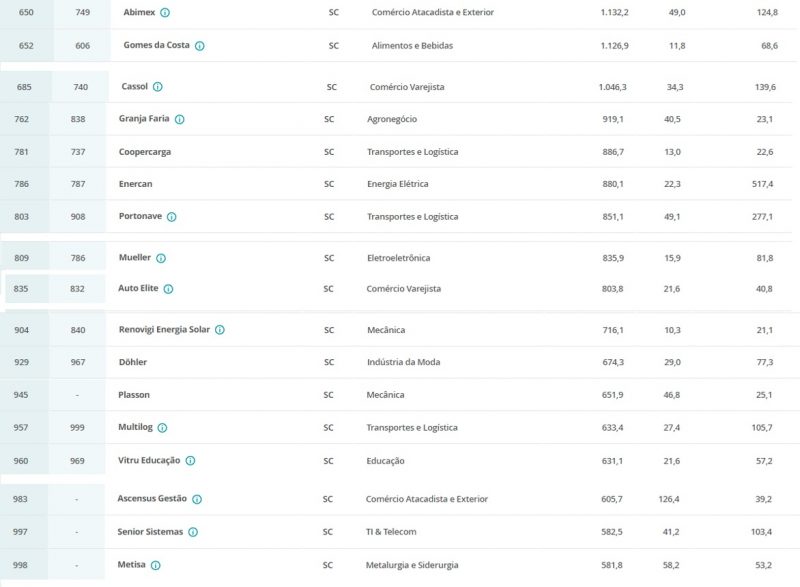
Task: Click the info icon beside Auto Elite
Action: coord(169,289)
